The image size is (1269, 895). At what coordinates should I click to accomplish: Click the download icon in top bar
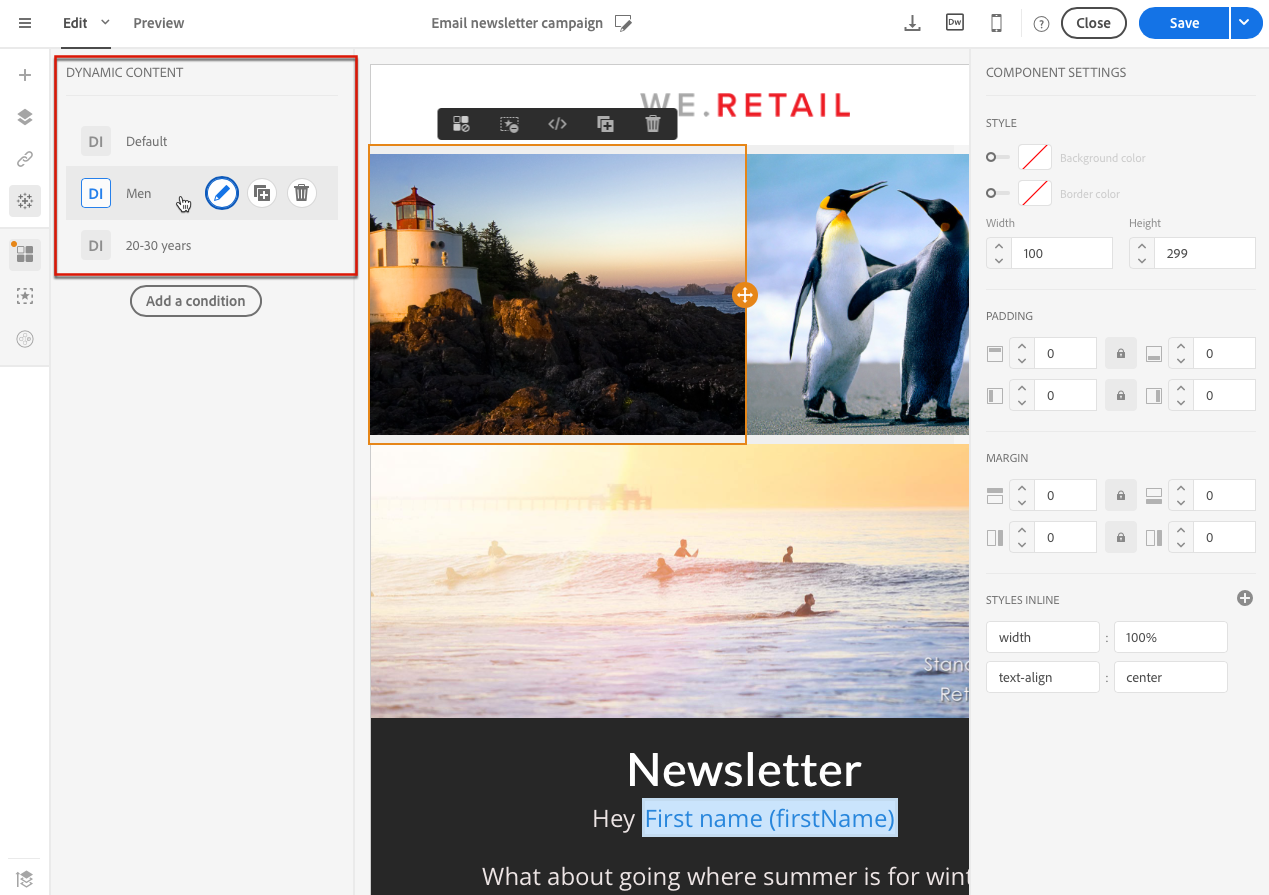pos(912,23)
